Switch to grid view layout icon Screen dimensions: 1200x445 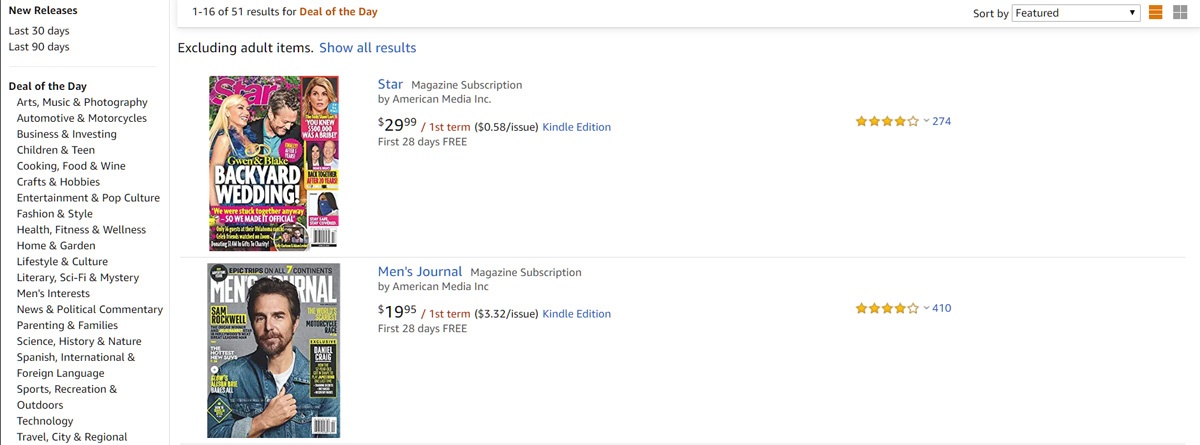(x=1180, y=13)
